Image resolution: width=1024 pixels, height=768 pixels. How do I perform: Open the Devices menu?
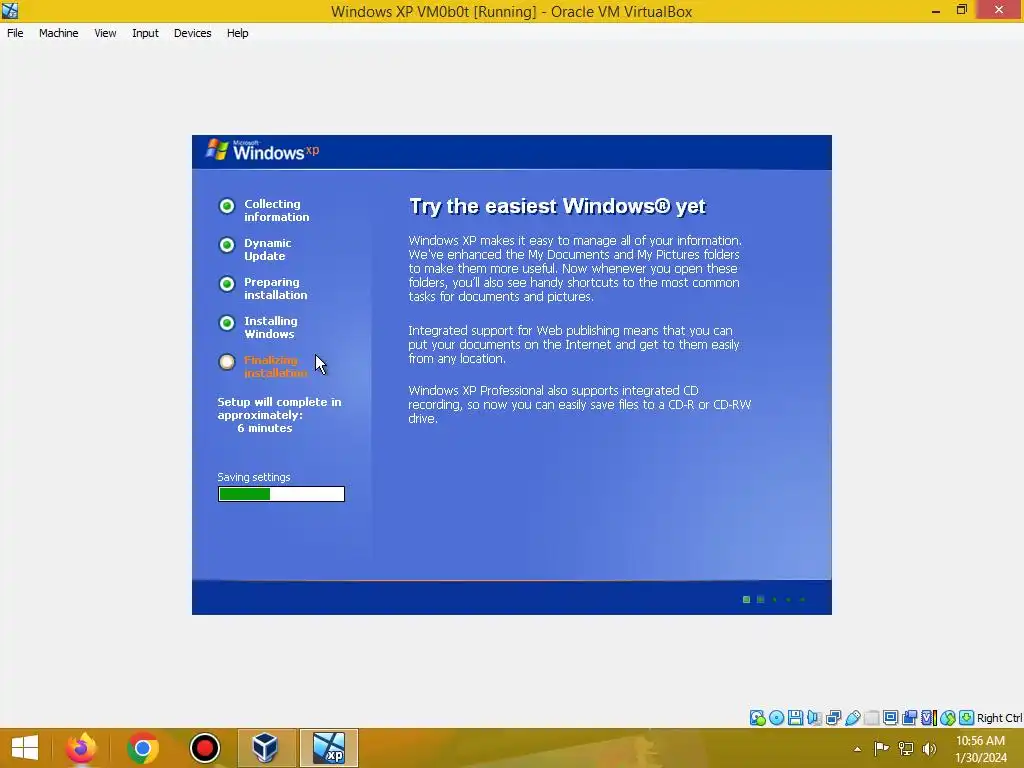tap(192, 33)
